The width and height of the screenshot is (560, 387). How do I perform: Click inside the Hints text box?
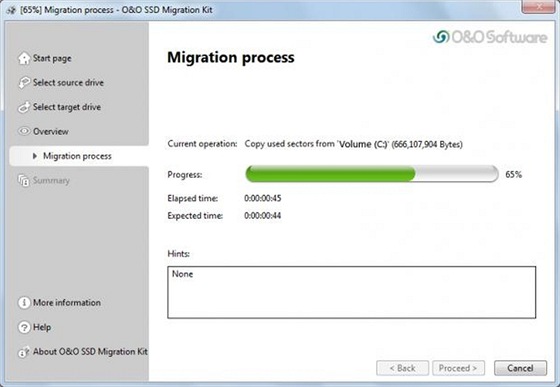[x=352, y=292]
